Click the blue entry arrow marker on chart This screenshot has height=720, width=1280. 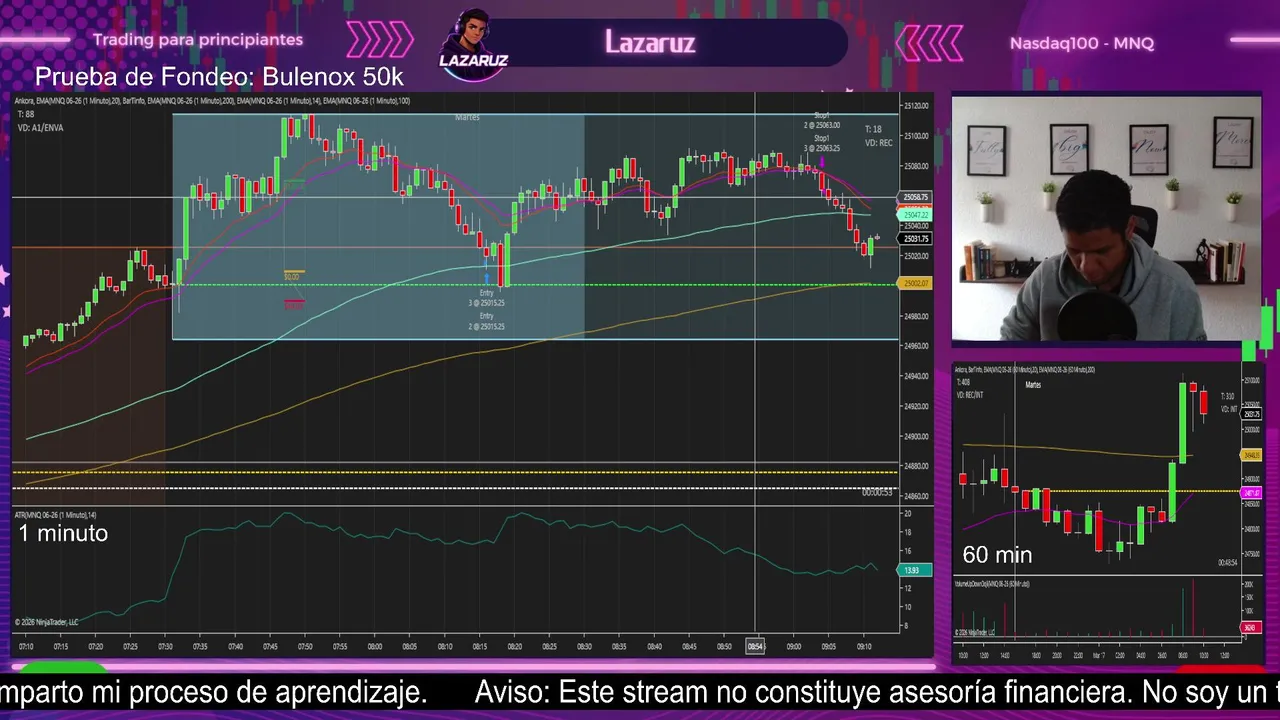pyautogui.click(x=487, y=279)
